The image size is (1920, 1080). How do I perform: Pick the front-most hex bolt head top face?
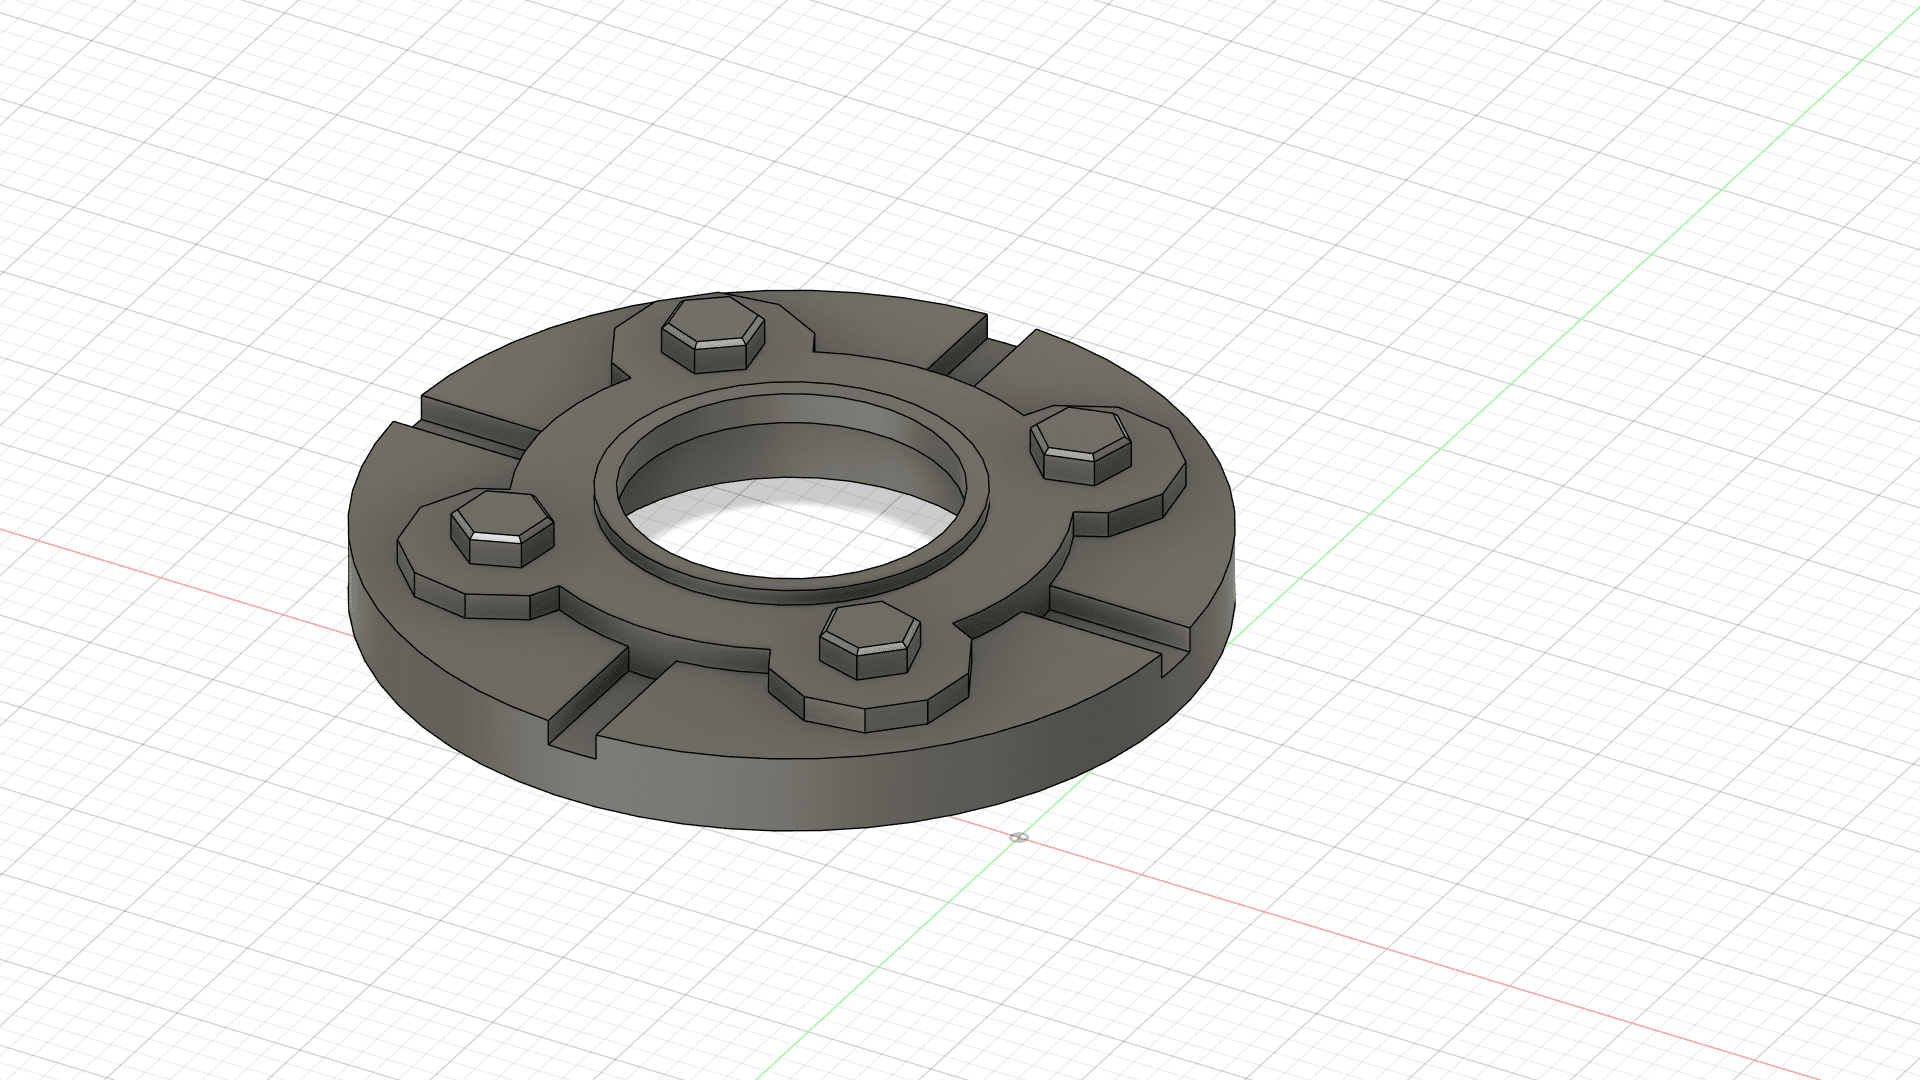870,627
